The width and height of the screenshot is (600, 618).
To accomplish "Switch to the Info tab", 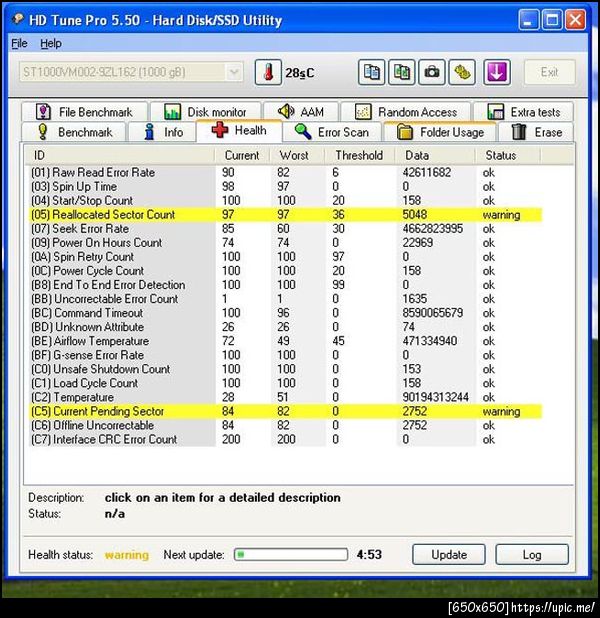I will coord(162,132).
